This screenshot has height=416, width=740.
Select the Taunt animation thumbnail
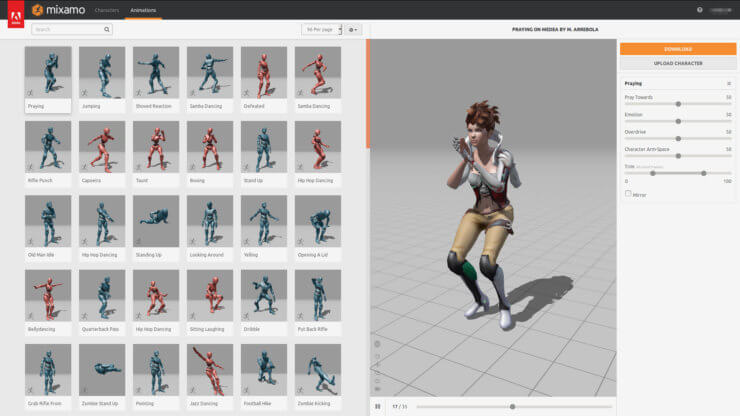[x=156, y=147]
